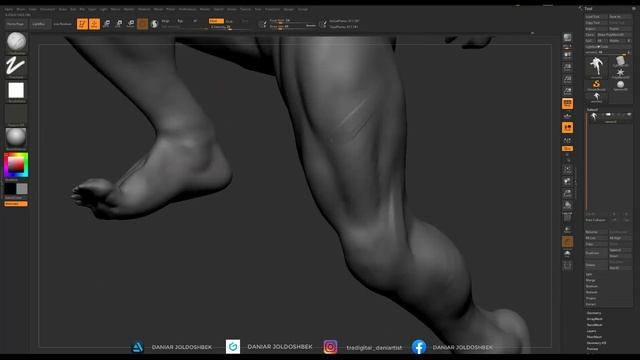The width and height of the screenshot is (640, 360).
Task: Select the Sphere3D tool thumbnail
Action: [620, 85]
